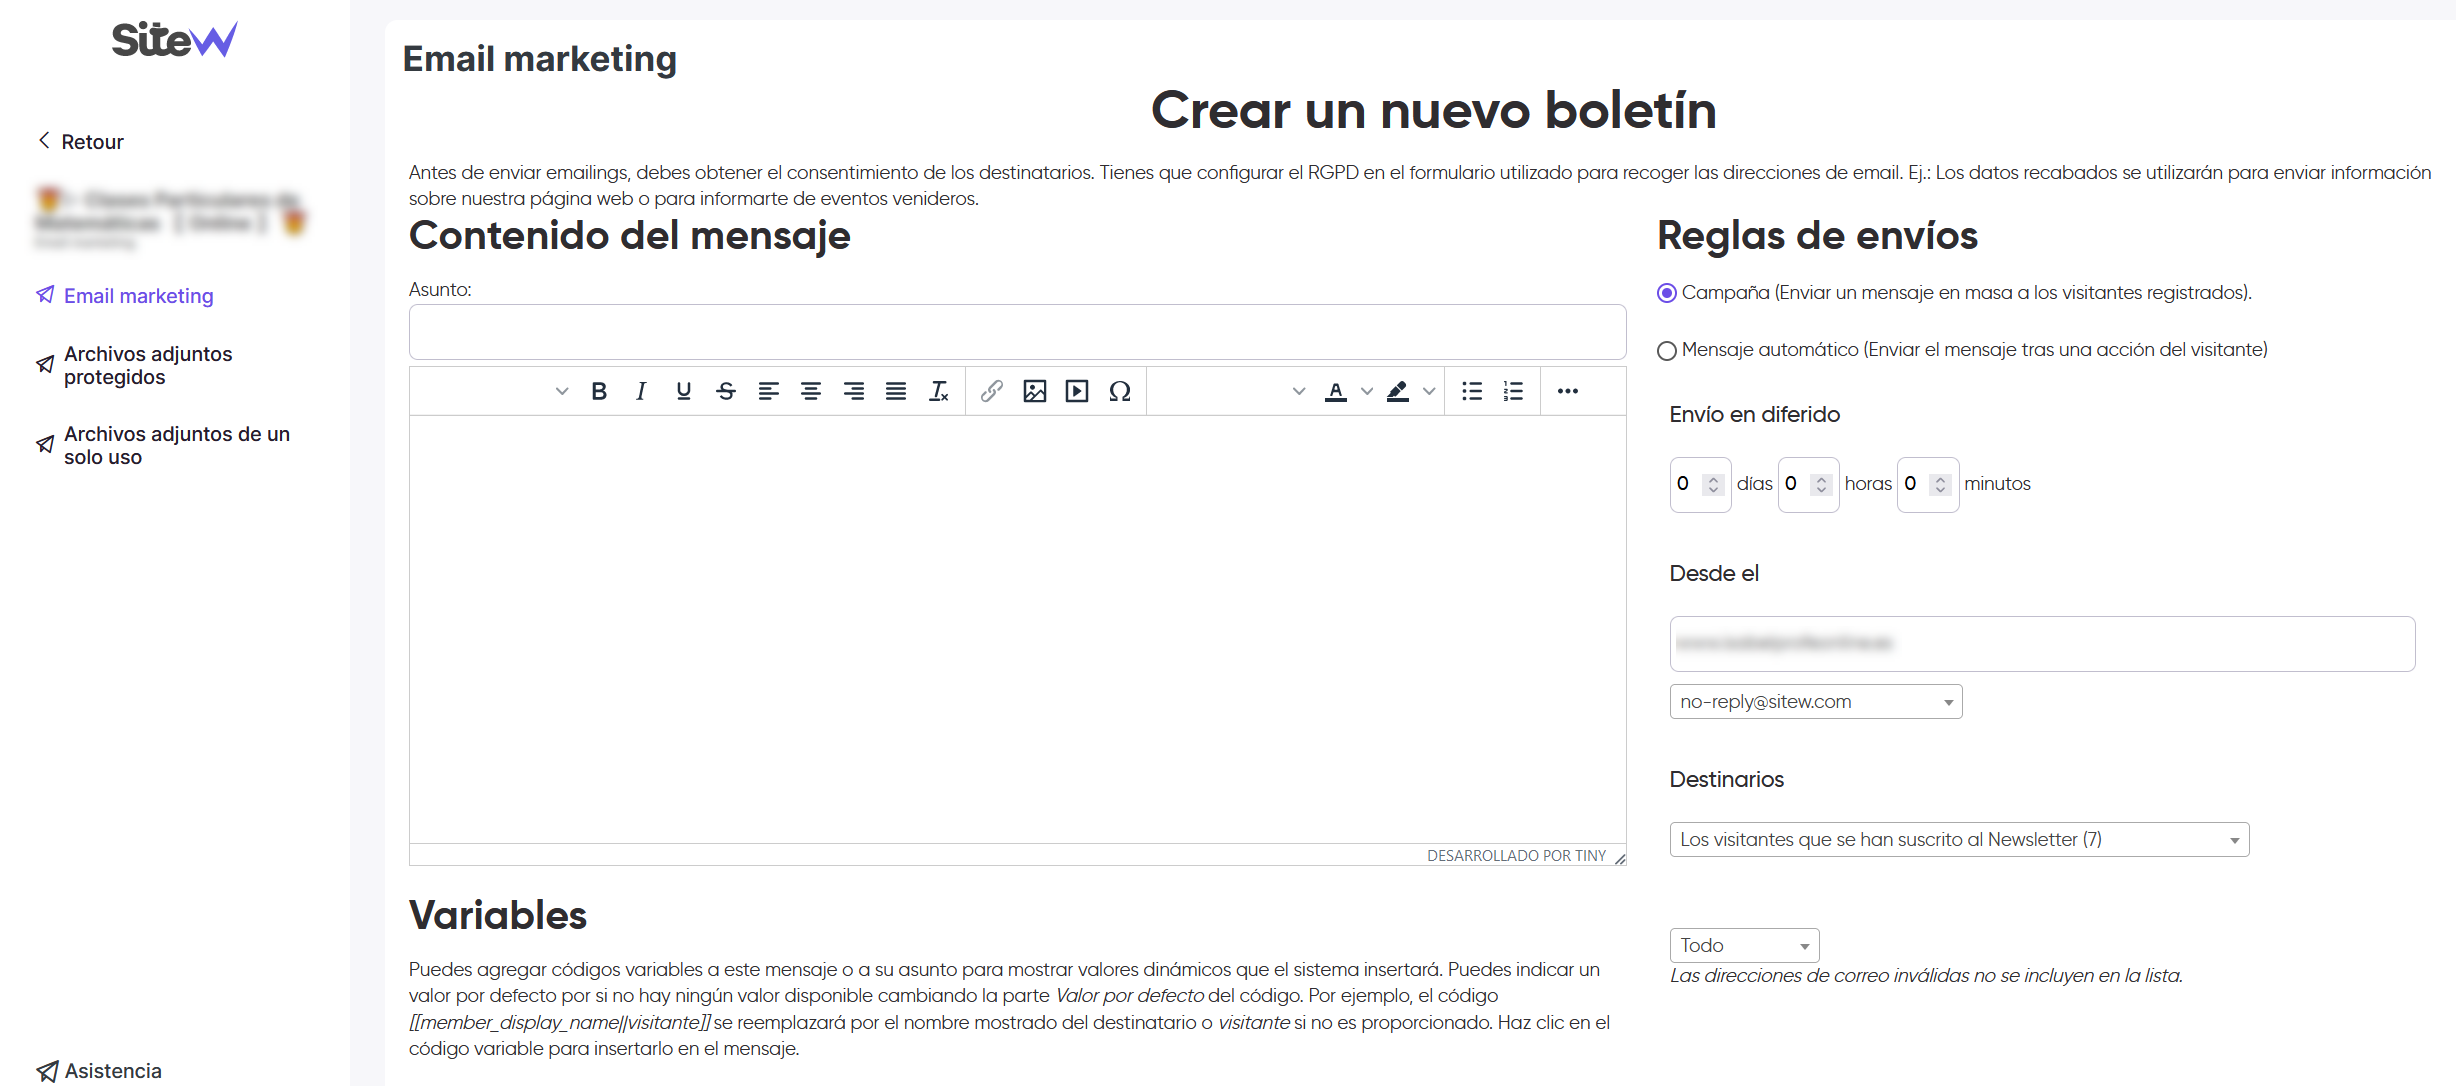The height and width of the screenshot is (1086, 2456).
Task: Apply text color with the A icon
Action: click(1336, 391)
